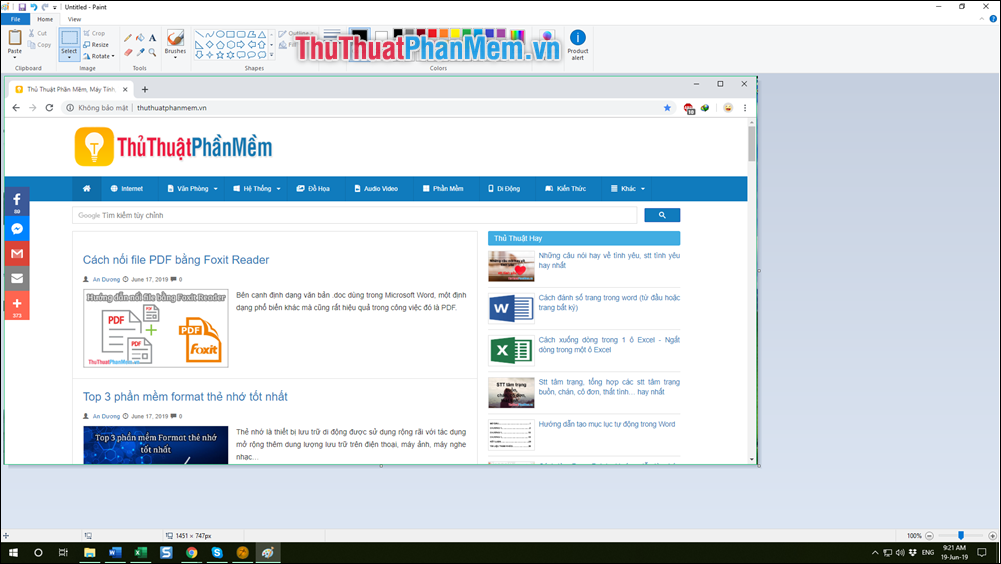This screenshot has height=564, width=1001.
Task: Expand the Brushes dropdown
Action: click(175, 57)
